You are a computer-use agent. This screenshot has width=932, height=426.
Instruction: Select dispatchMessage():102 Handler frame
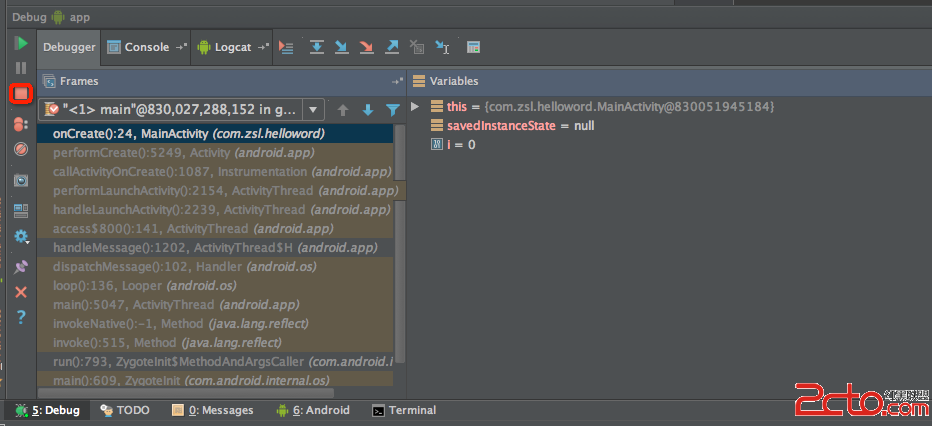(x=215, y=267)
